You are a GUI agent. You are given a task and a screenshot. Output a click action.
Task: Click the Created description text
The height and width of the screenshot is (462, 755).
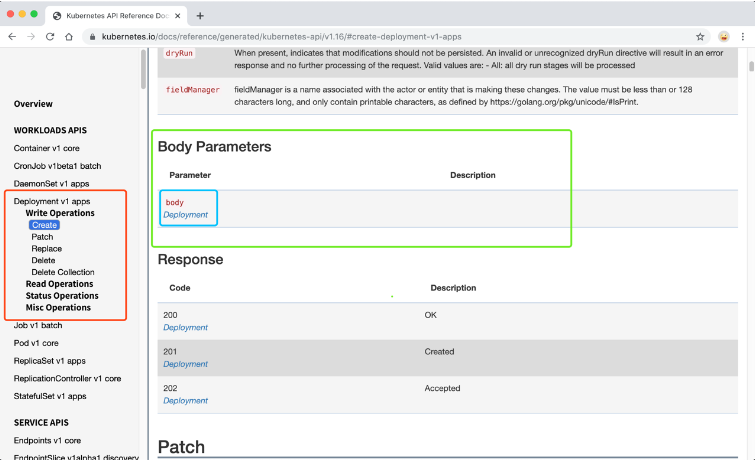439,352
